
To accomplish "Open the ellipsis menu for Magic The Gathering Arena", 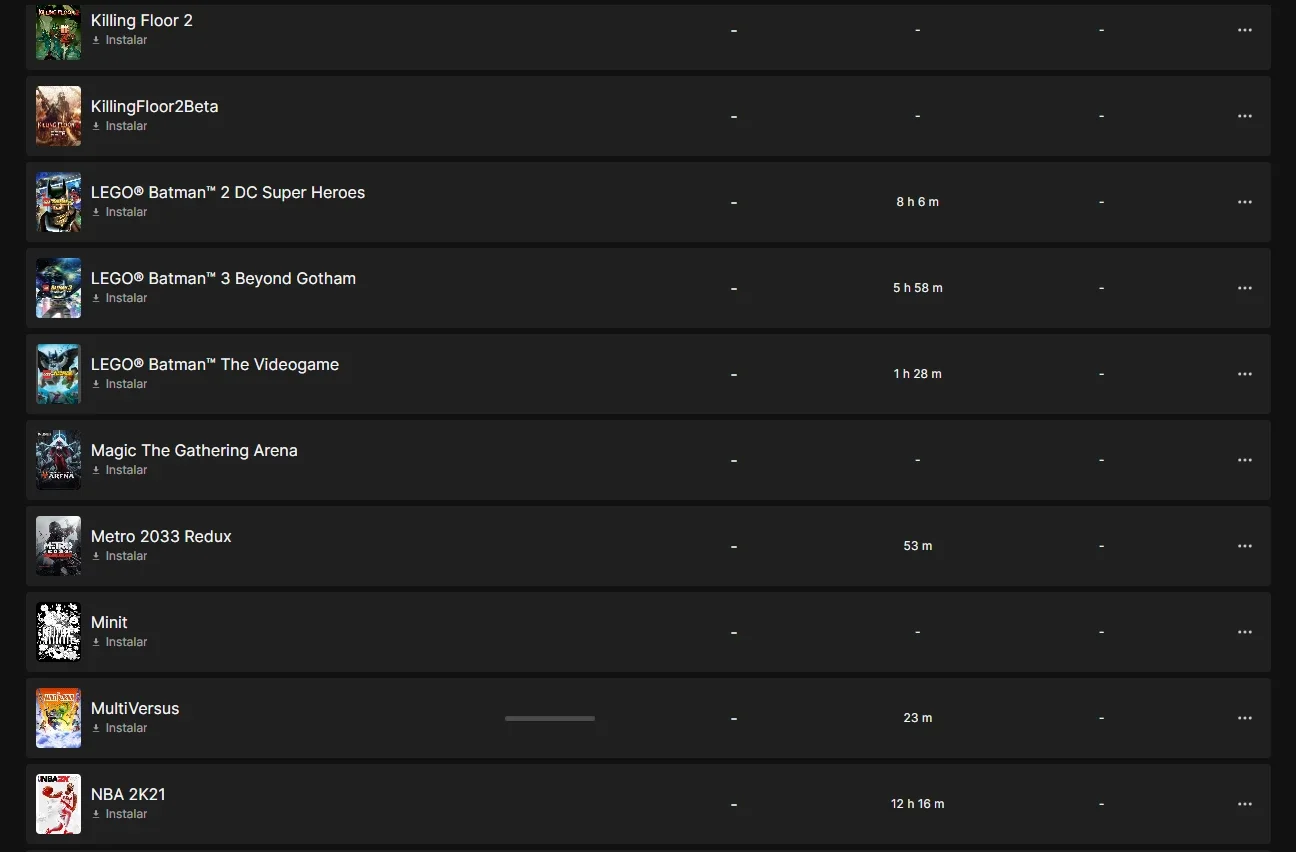I will (1245, 460).
